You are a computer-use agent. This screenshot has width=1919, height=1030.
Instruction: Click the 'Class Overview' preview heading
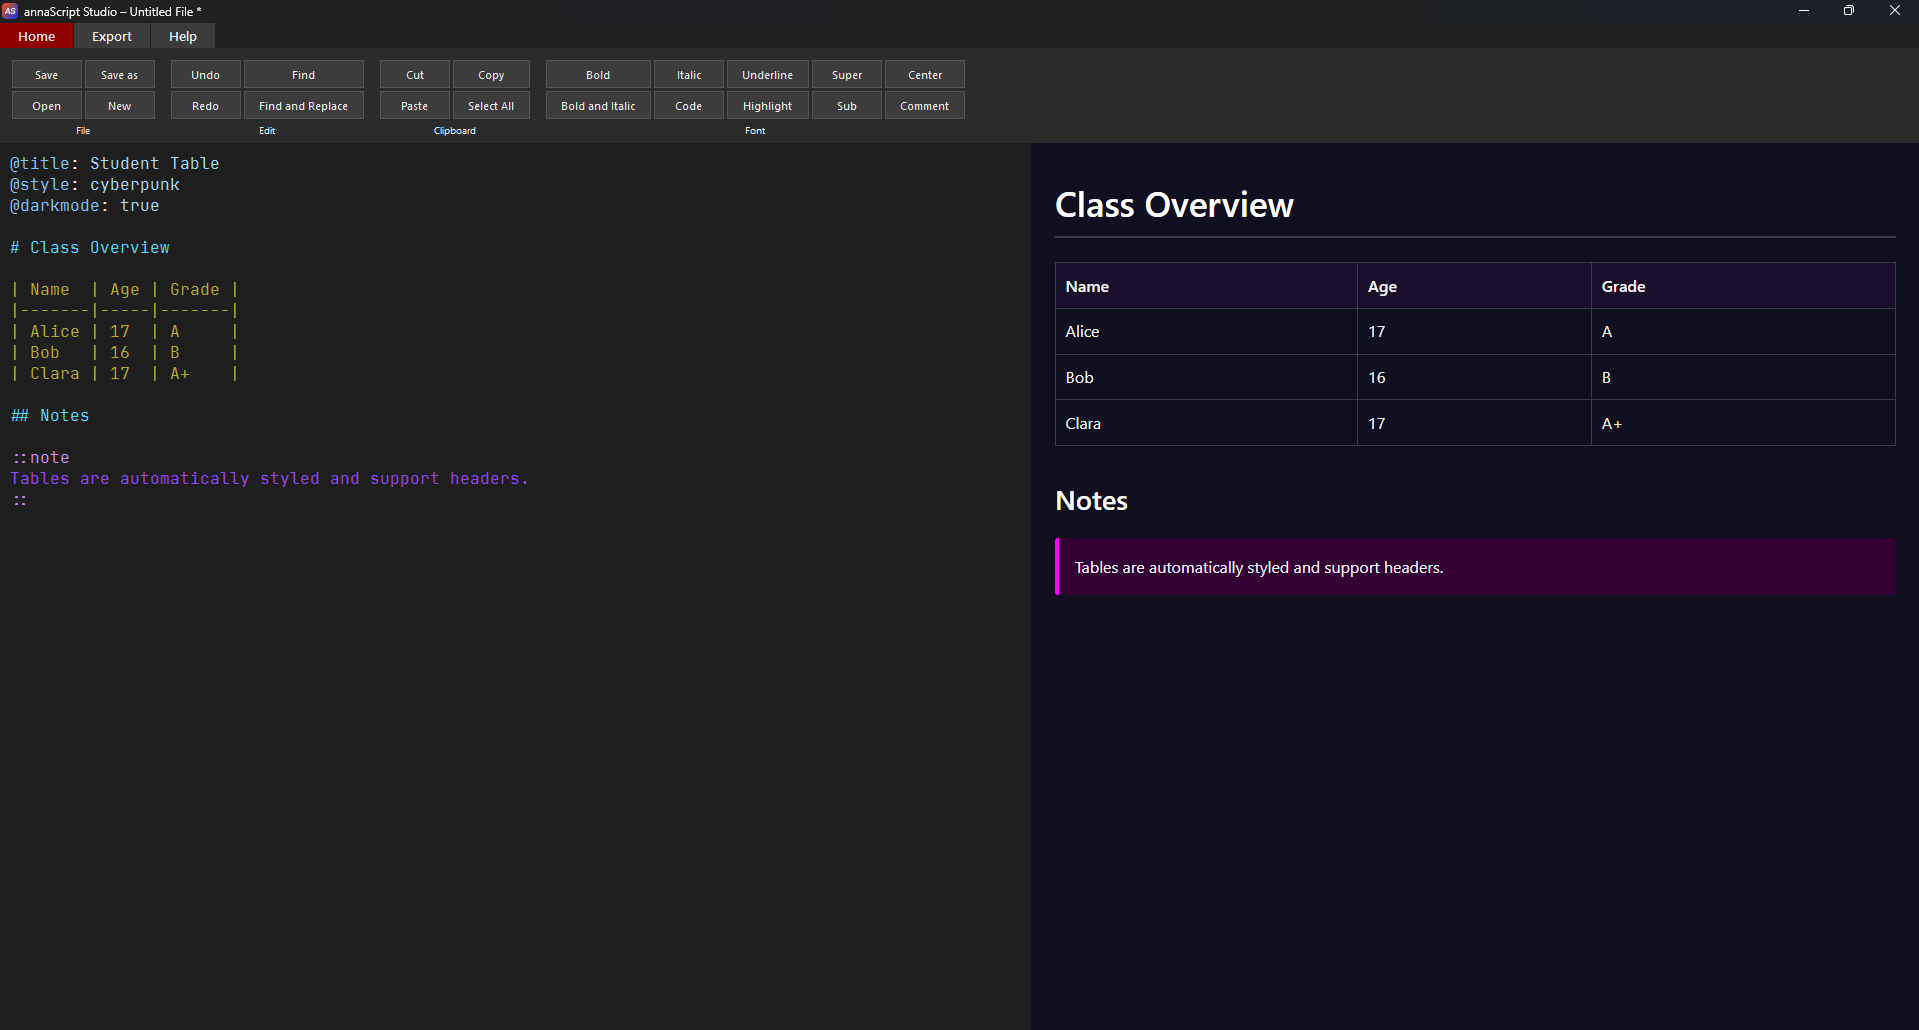[1174, 205]
